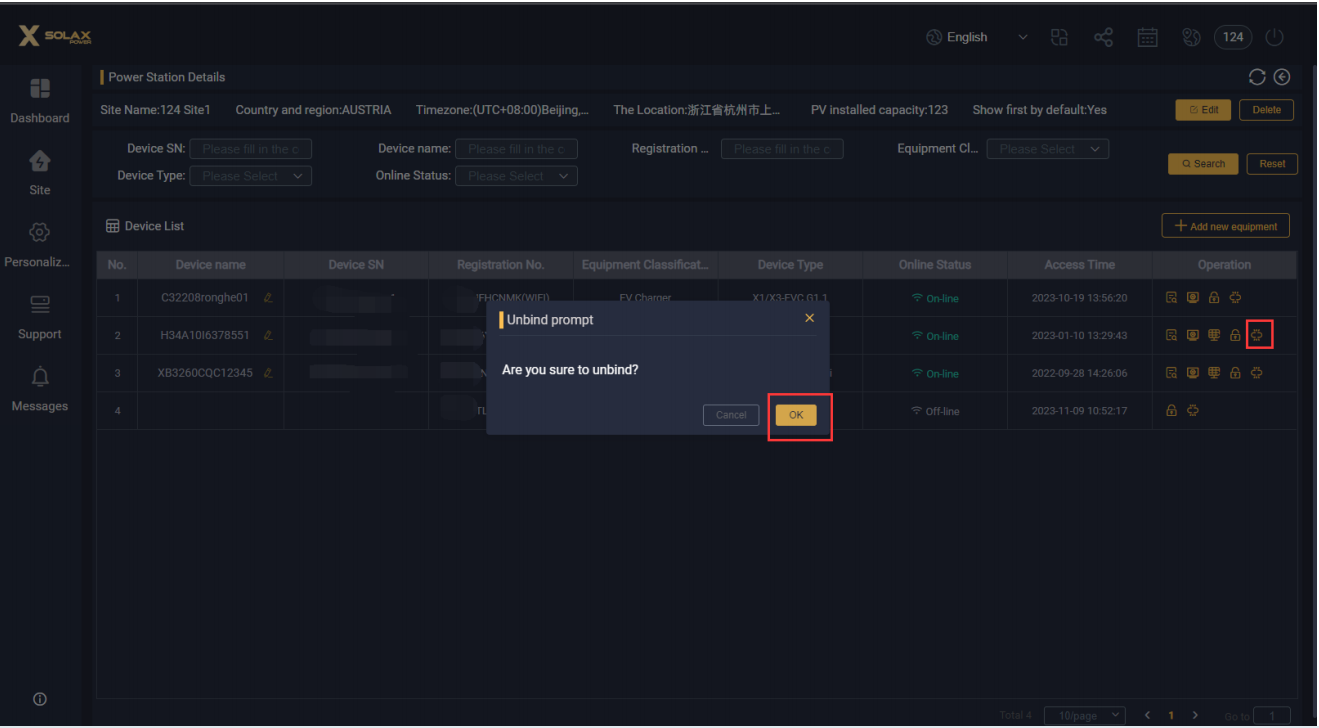
Task: Open the 124 notification badge
Action: tap(1232, 36)
